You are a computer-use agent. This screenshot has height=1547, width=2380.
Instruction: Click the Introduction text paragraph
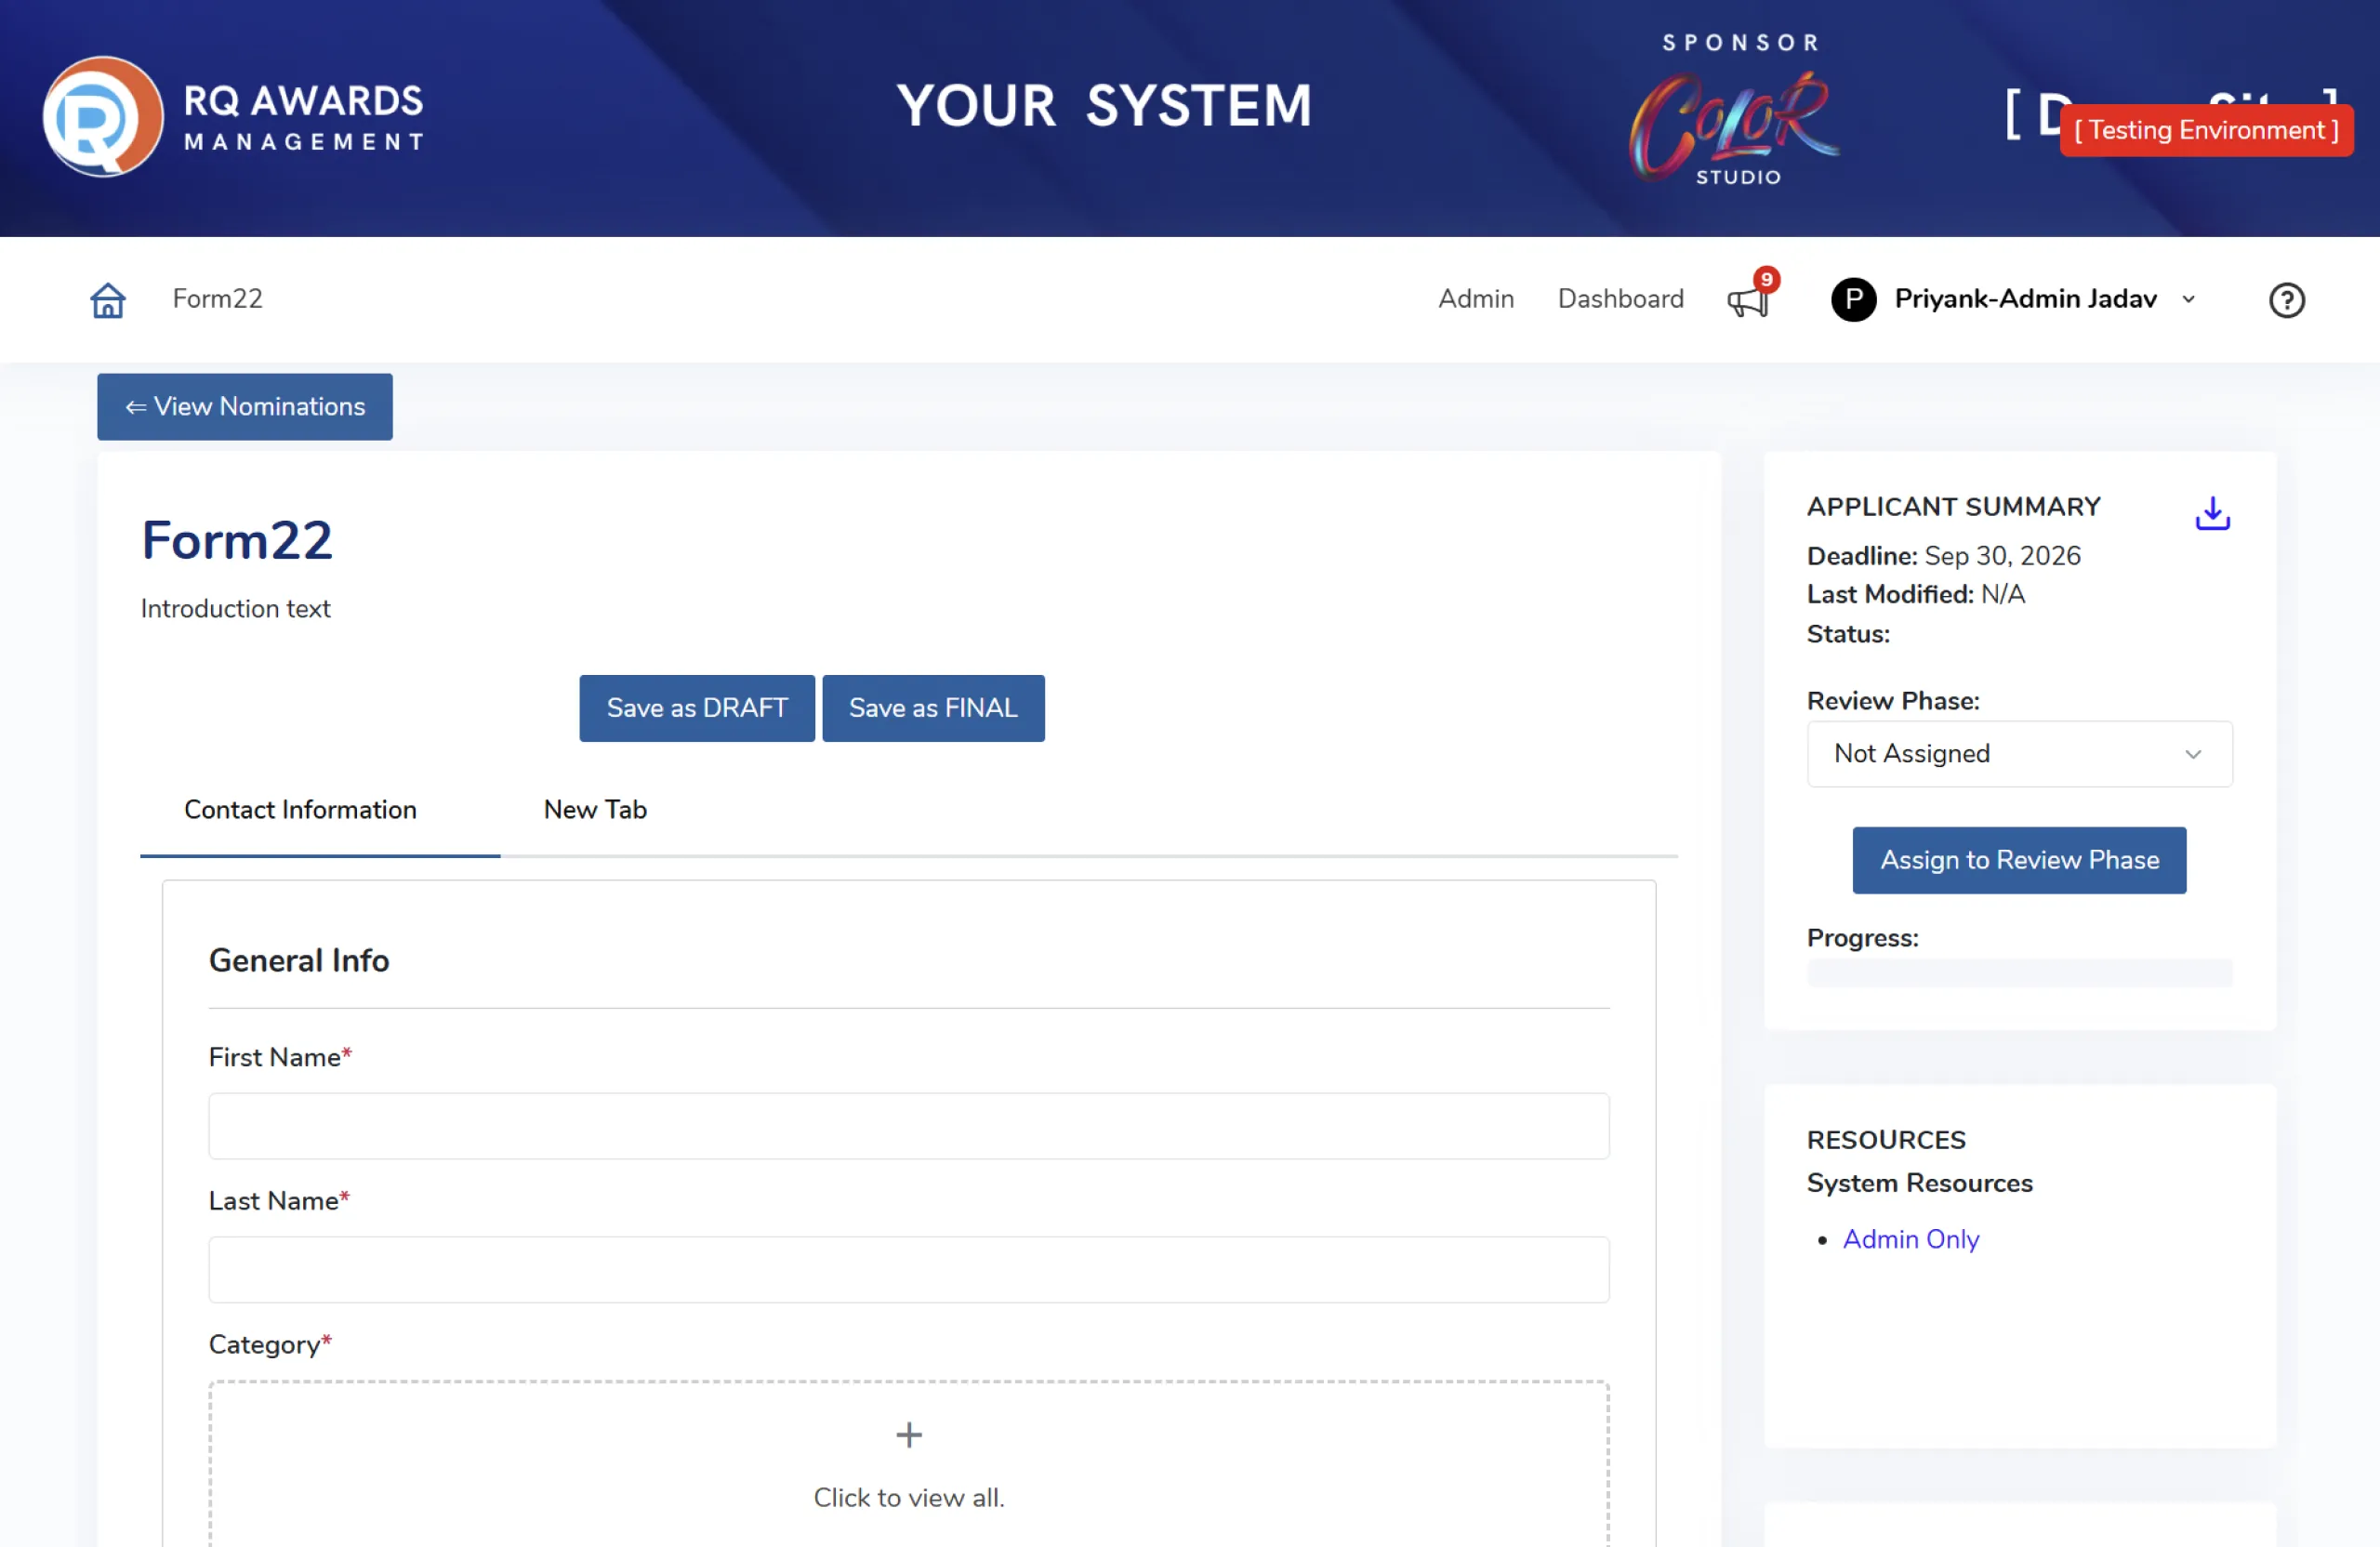pos(235,609)
